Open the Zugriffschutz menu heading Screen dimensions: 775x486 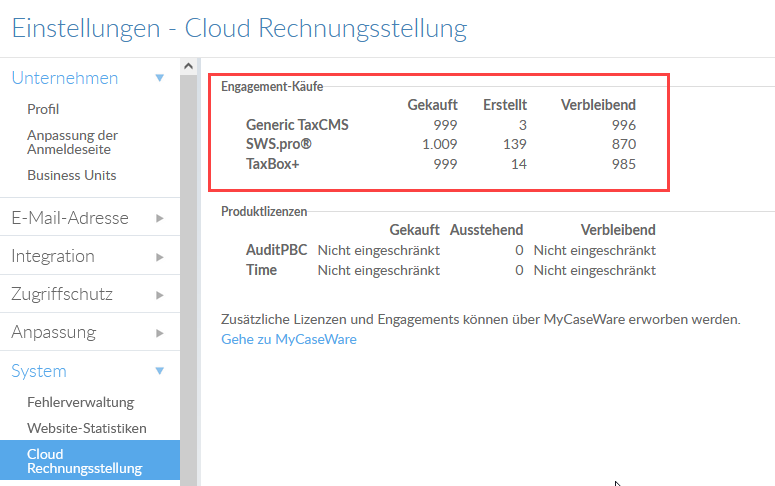click(62, 295)
